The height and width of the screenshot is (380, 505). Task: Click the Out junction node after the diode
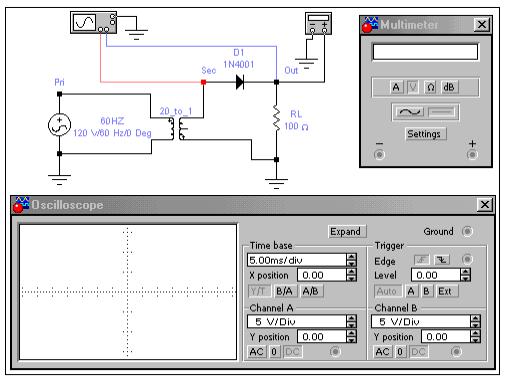[276, 82]
